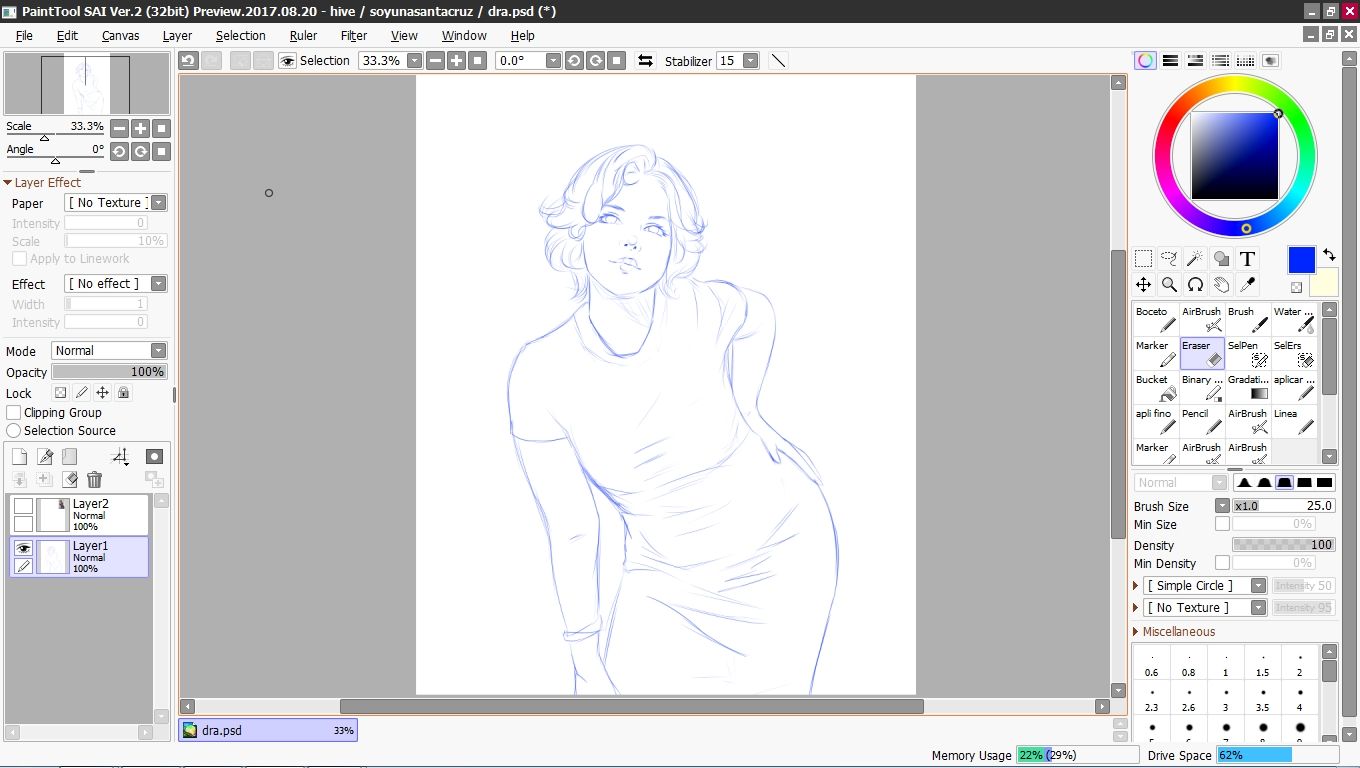Undo the last action in toolbar

click(188, 61)
